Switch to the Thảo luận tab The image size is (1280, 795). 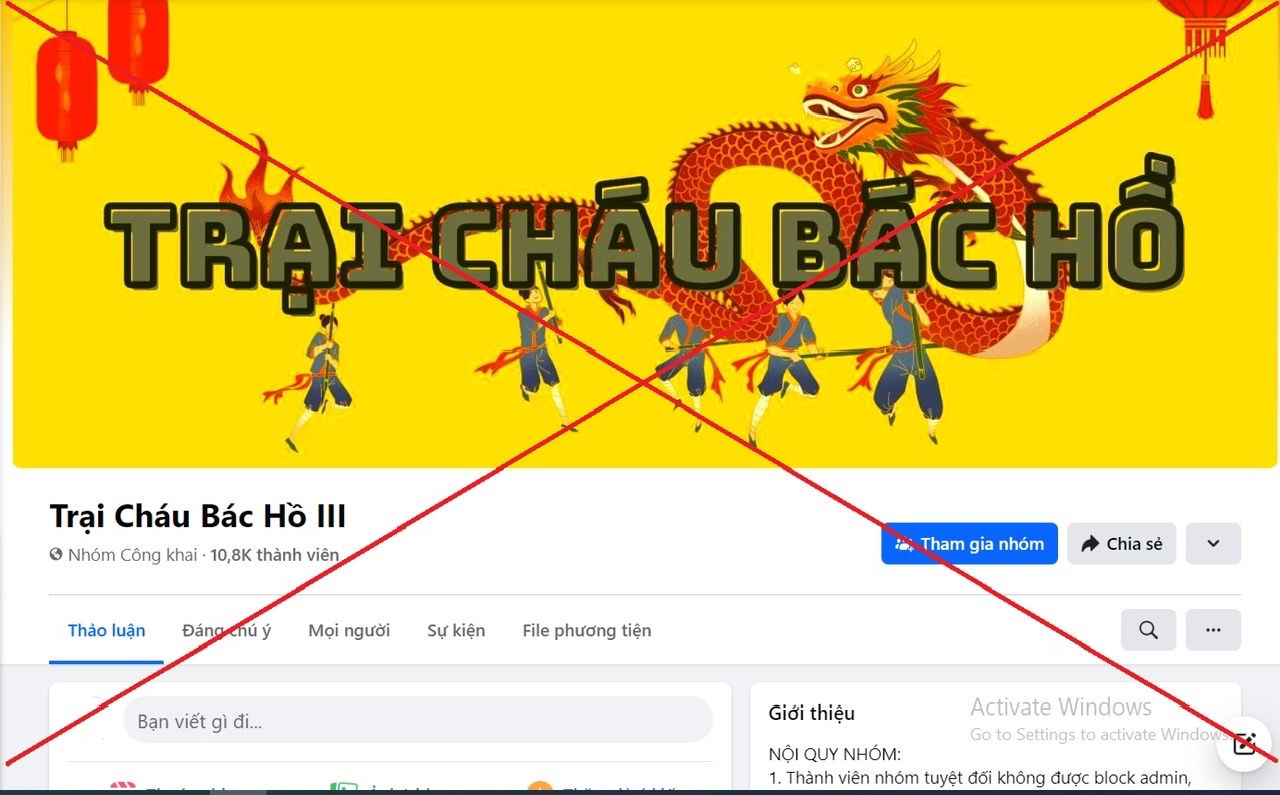click(x=106, y=630)
